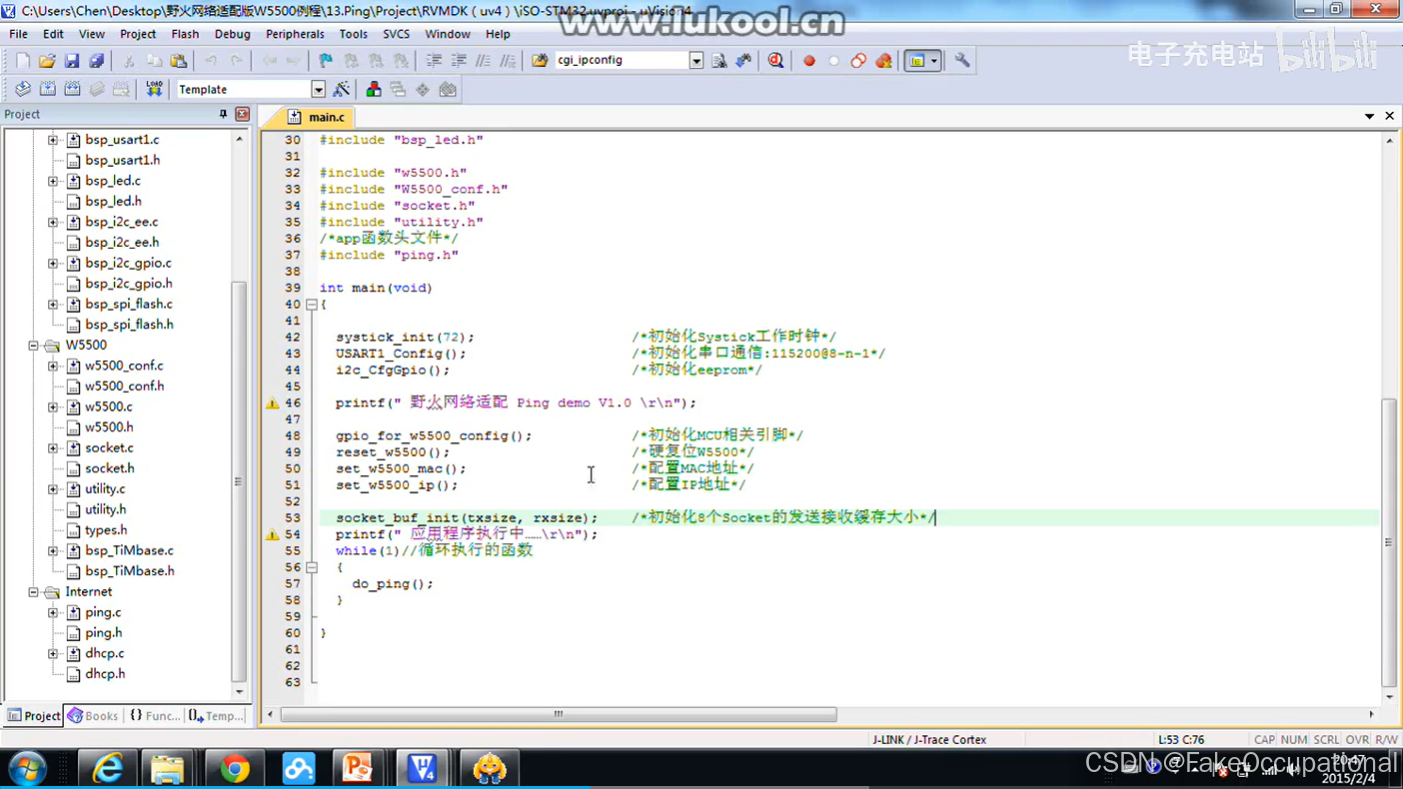Expand the bsp_usart1.c tree node
This screenshot has height=789, width=1403.
click(x=53, y=140)
